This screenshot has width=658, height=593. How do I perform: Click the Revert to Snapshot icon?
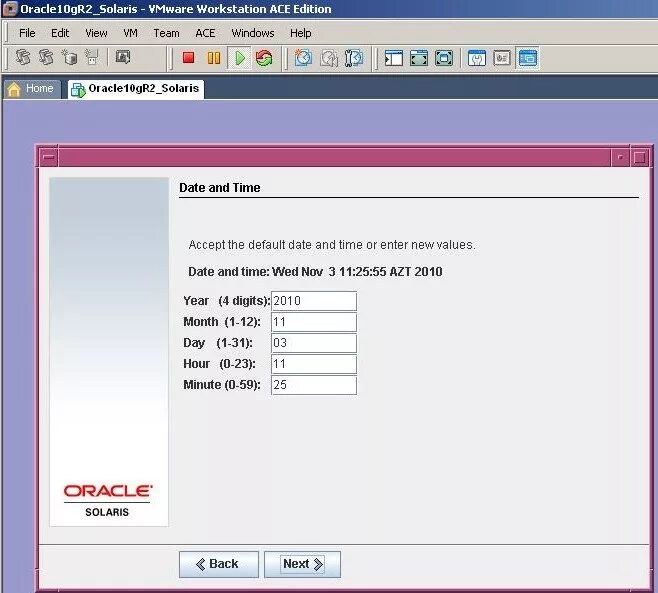pos(329,58)
